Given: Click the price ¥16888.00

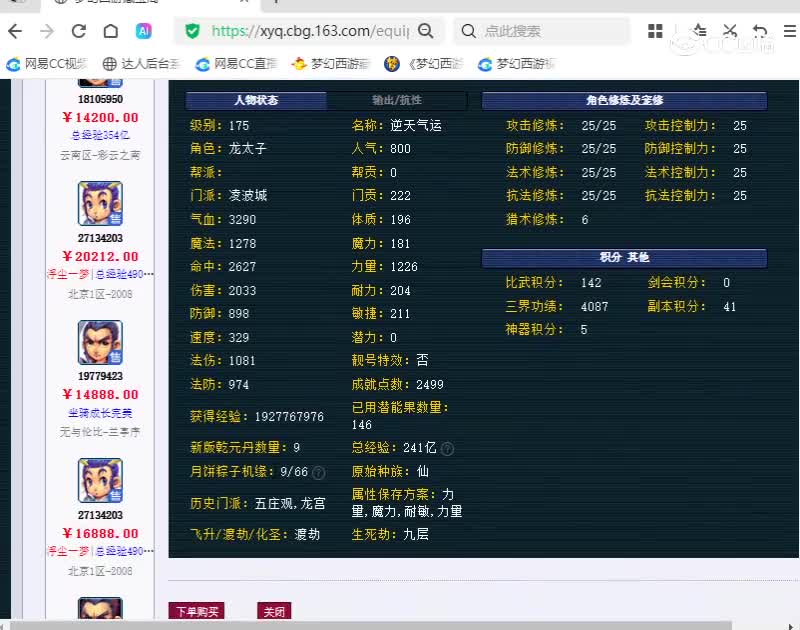Looking at the screenshot, I should click(x=100, y=533).
